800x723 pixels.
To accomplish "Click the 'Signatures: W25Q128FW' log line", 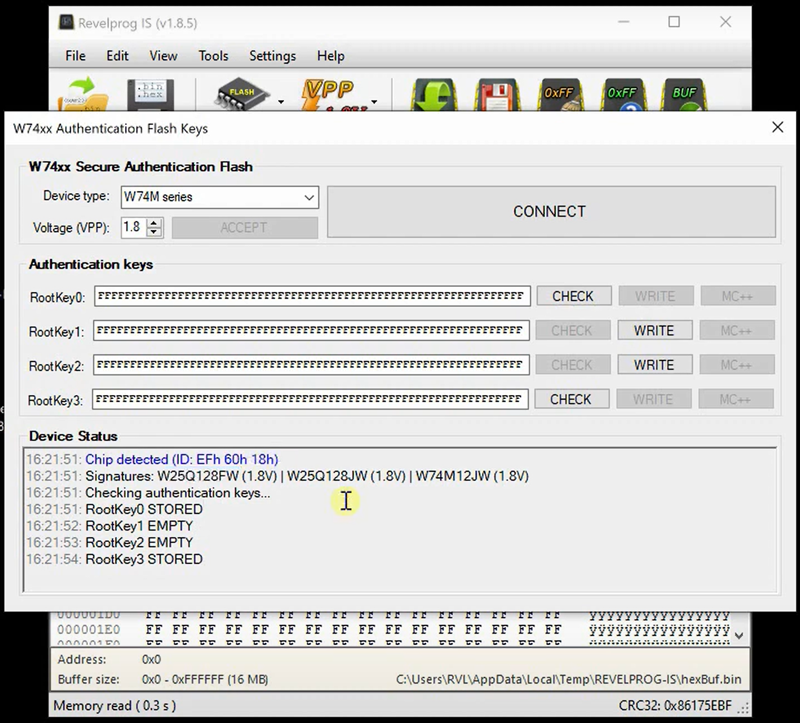I will (307, 476).
